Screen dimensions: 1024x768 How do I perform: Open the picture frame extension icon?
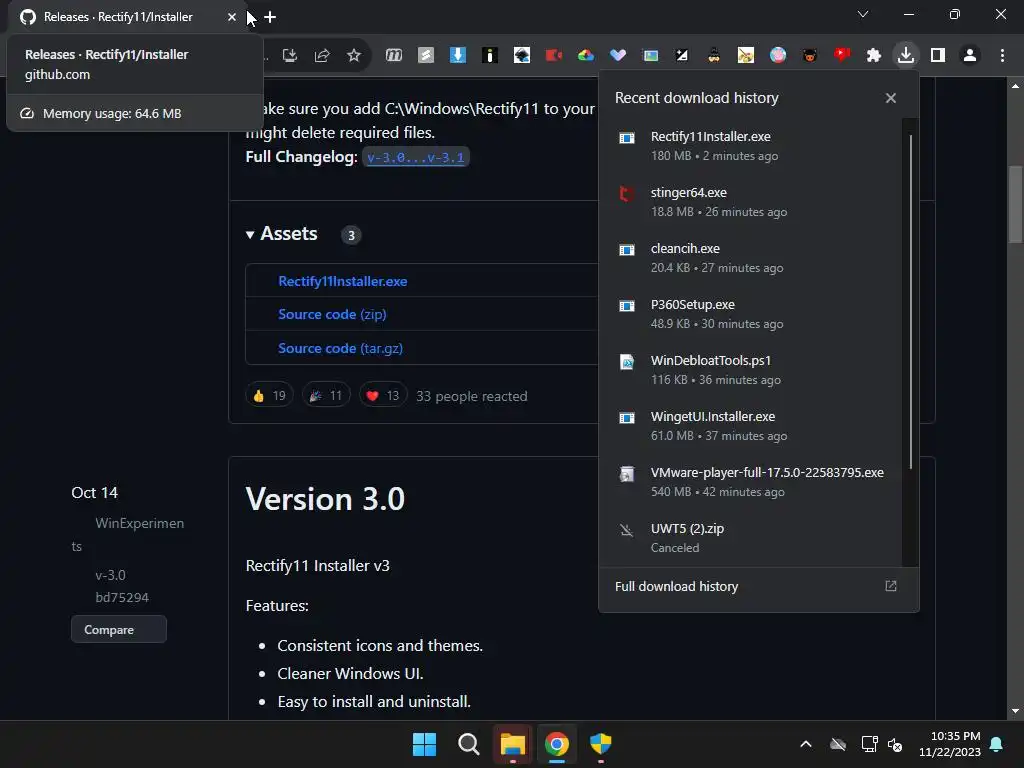(x=650, y=56)
